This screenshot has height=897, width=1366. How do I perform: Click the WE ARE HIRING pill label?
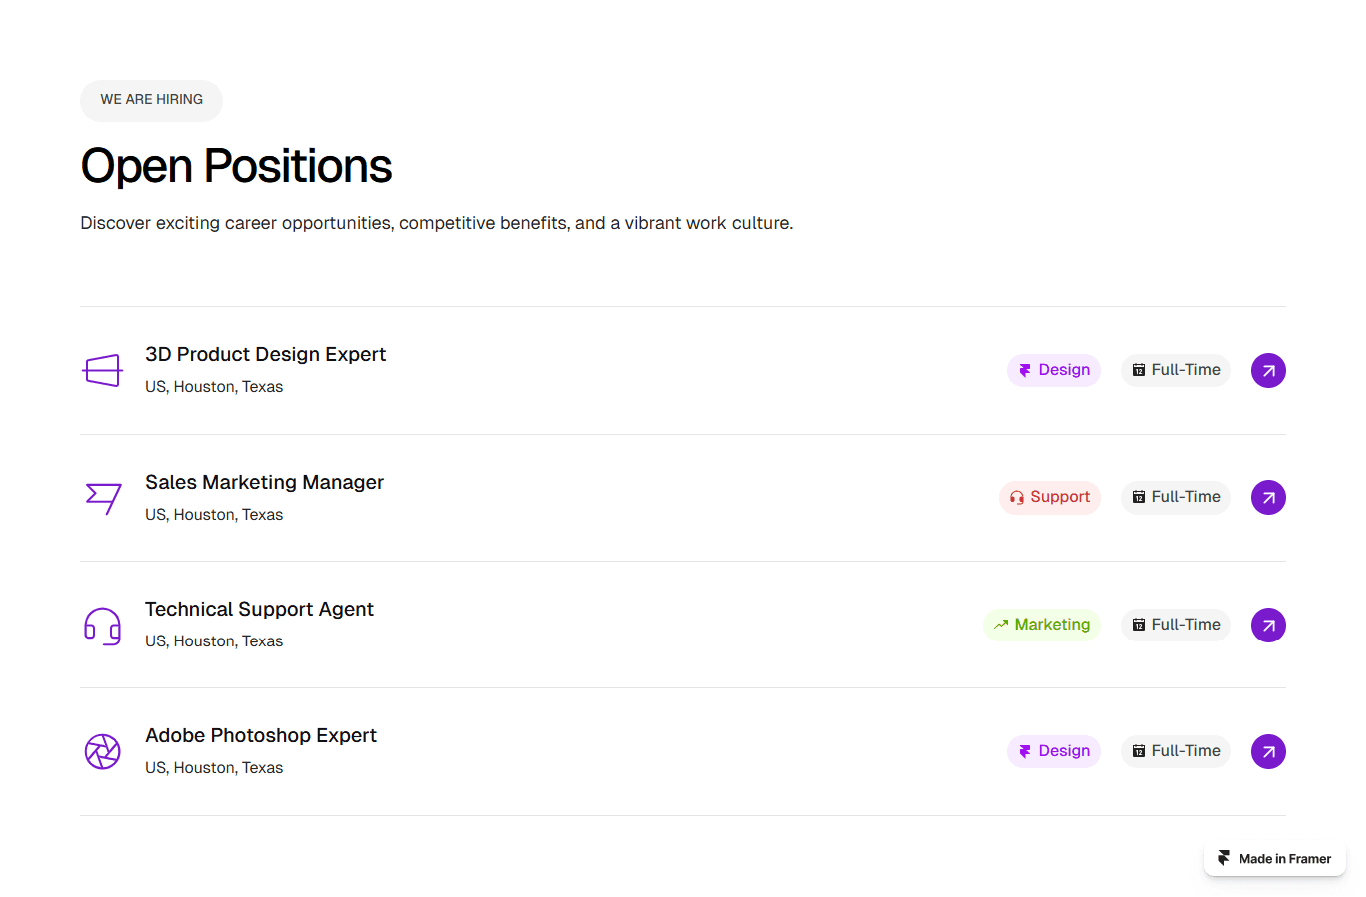151,100
